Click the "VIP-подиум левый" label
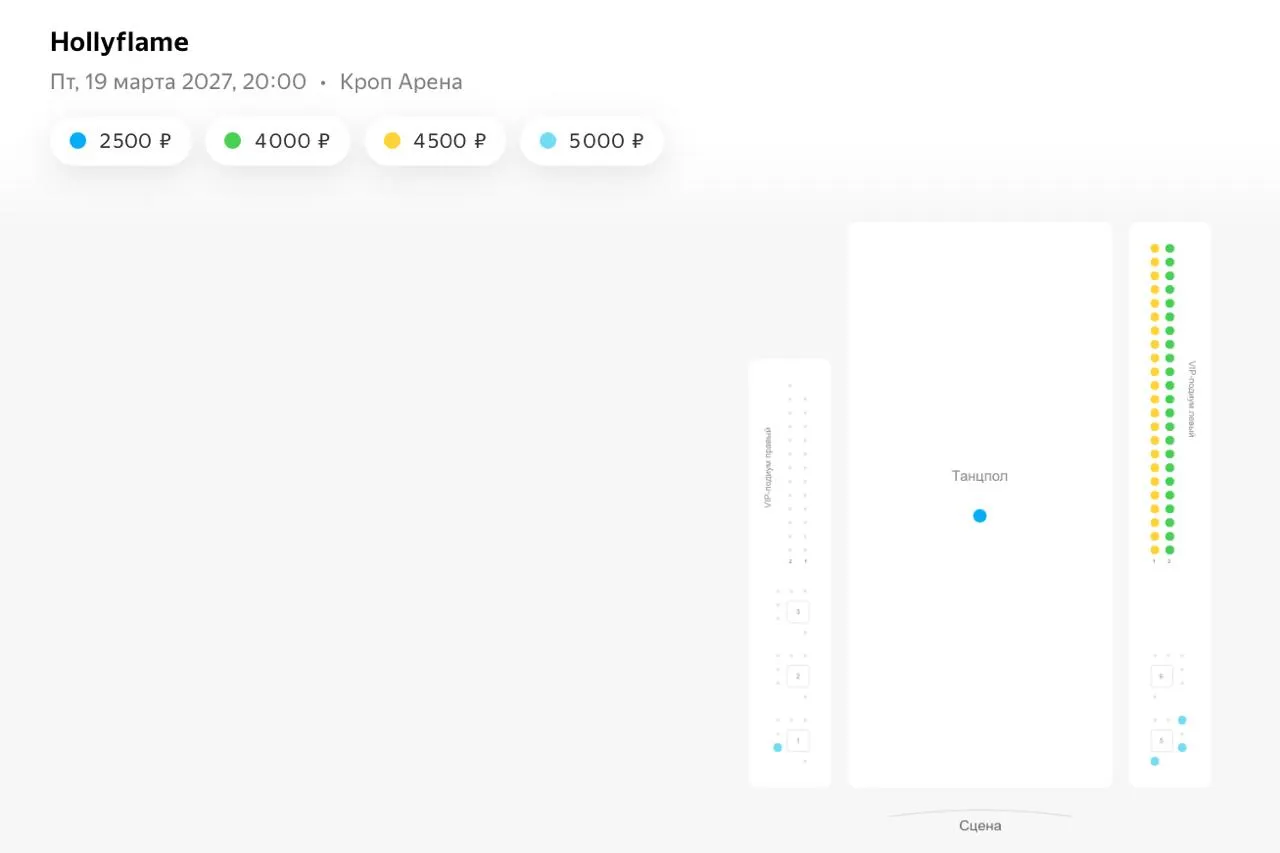This screenshot has height=853, width=1280. [1192, 399]
